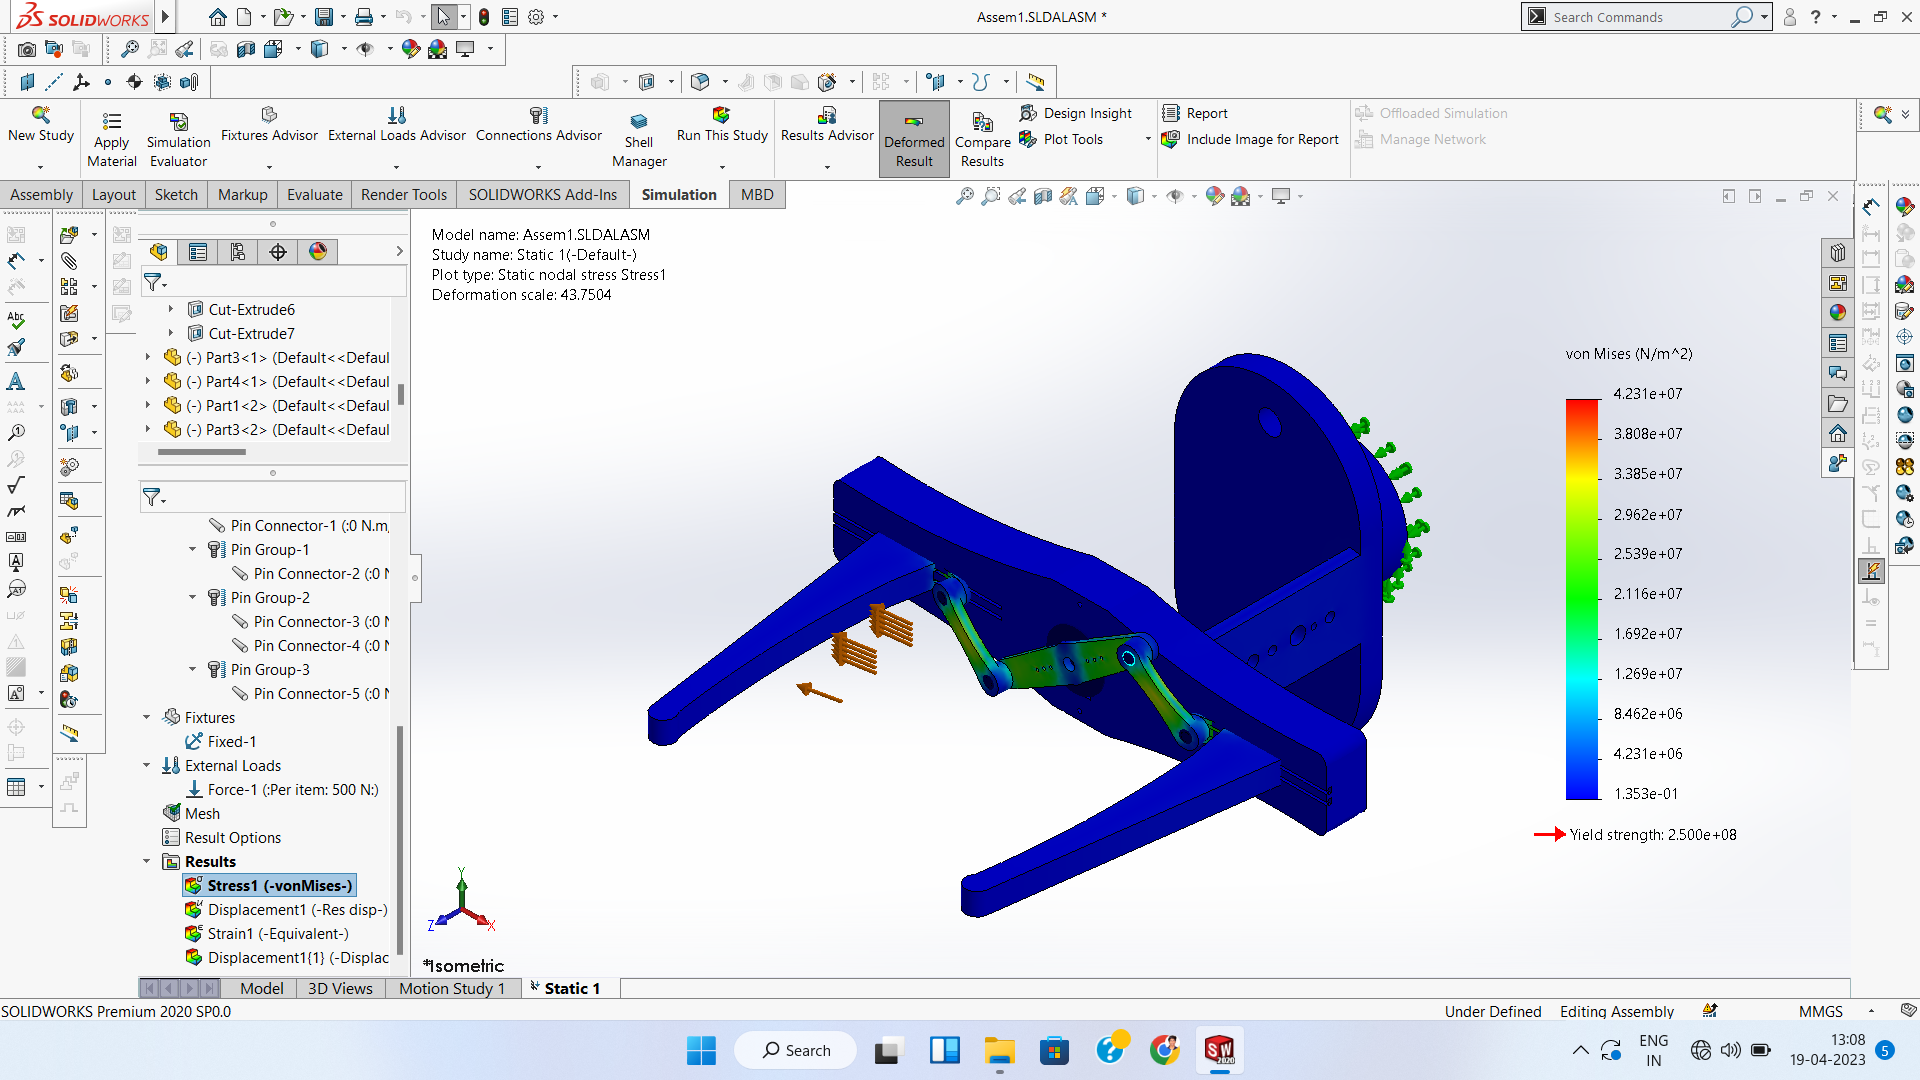Select Displacement1 (-Res disp-) result plot
Image resolution: width=1920 pixels, height=1080 pixels.
tap(297, 910)
